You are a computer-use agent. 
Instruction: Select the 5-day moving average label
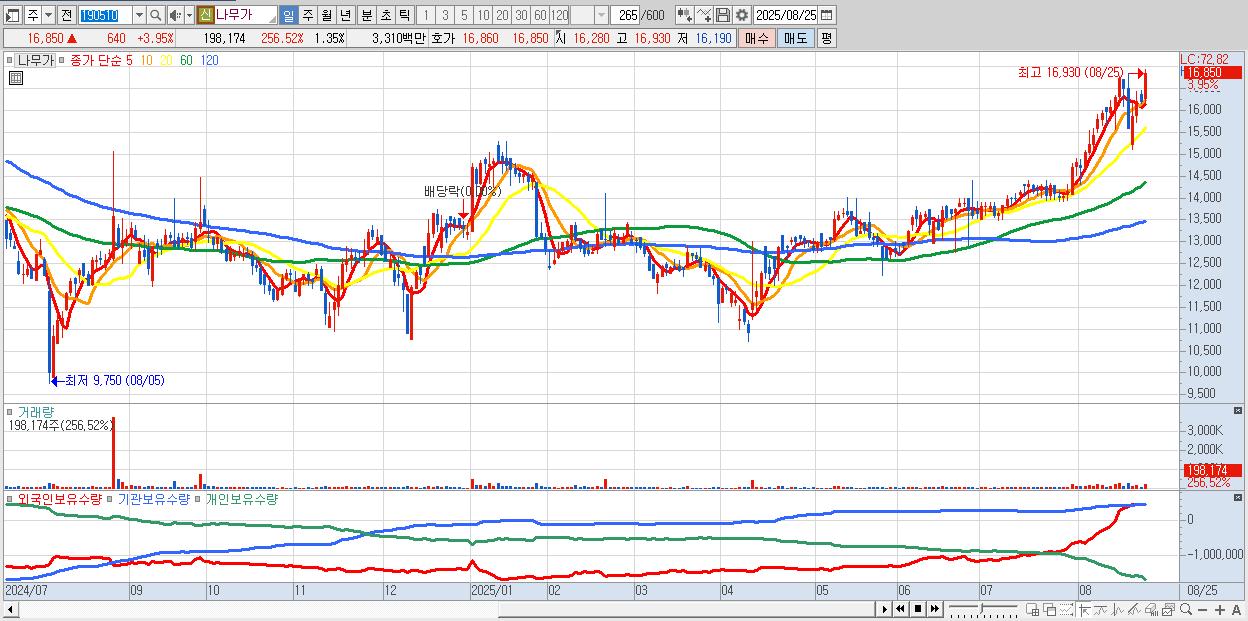coord(130,60)
